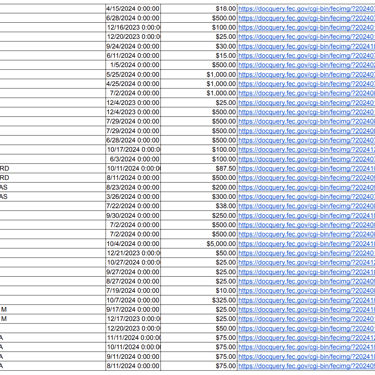Open the FEC link in the 6/11/2024 row

pos(307,56)
